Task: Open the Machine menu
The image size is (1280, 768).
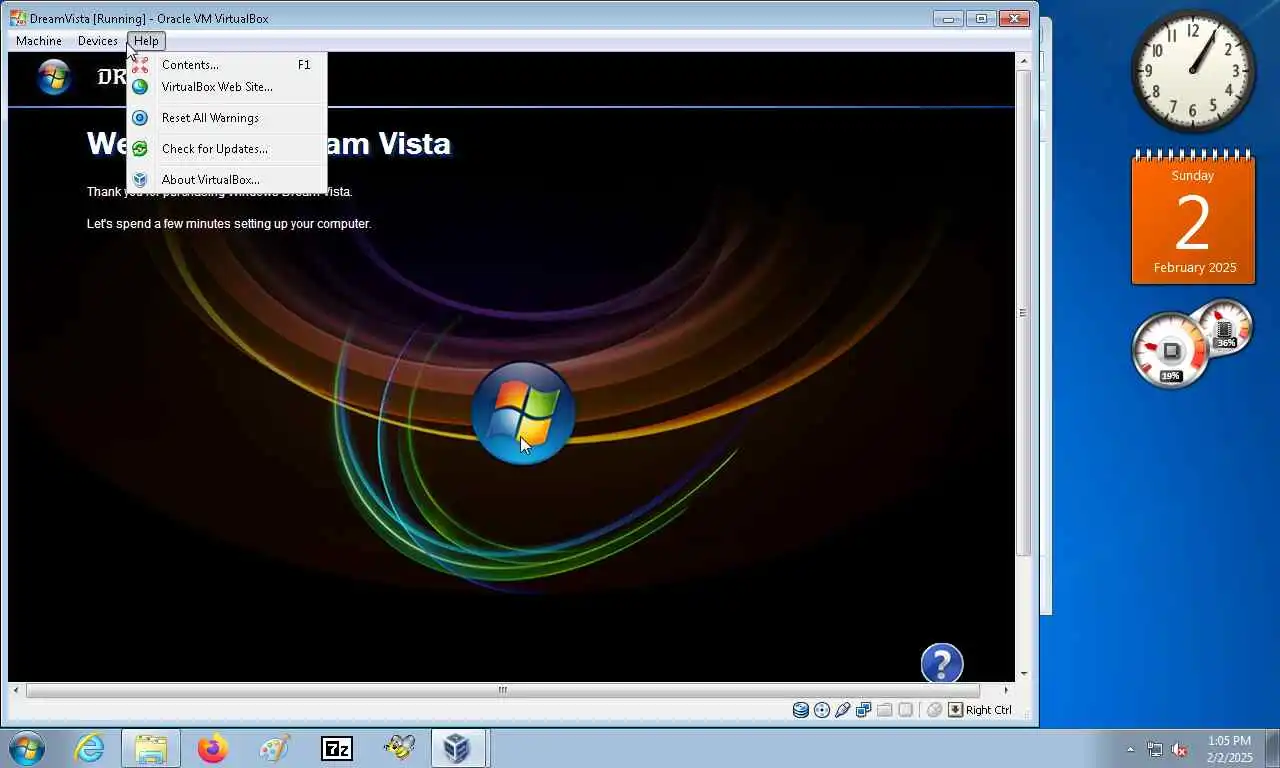Action: click(x=39, y=41)
